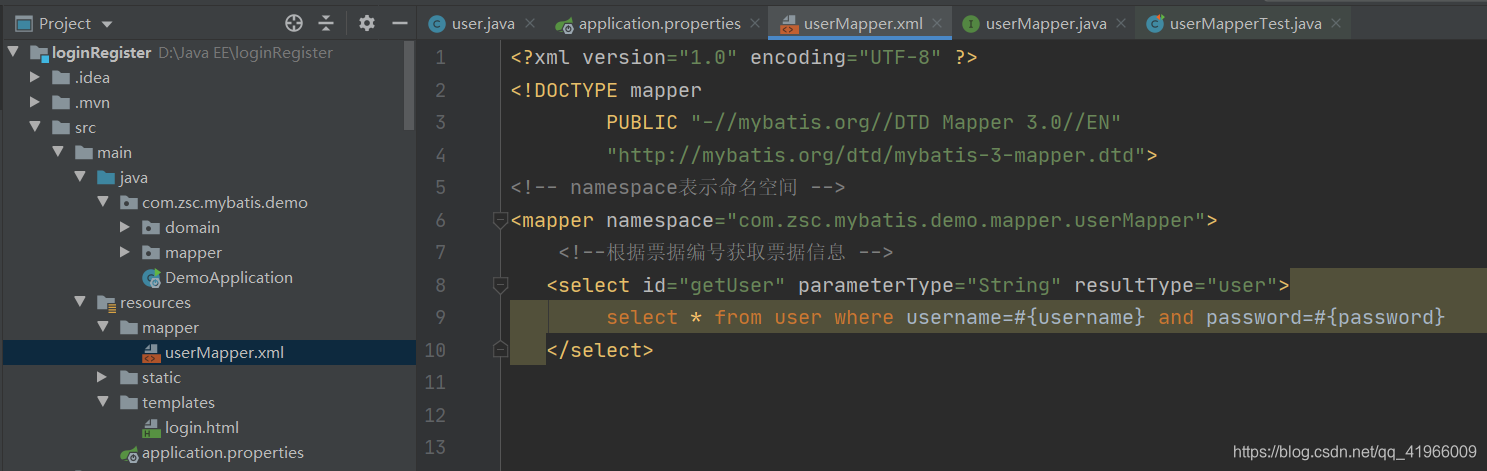Viewport: 1487px width, 471px height.
Task: Select the src folder
Action: (86, 128)
